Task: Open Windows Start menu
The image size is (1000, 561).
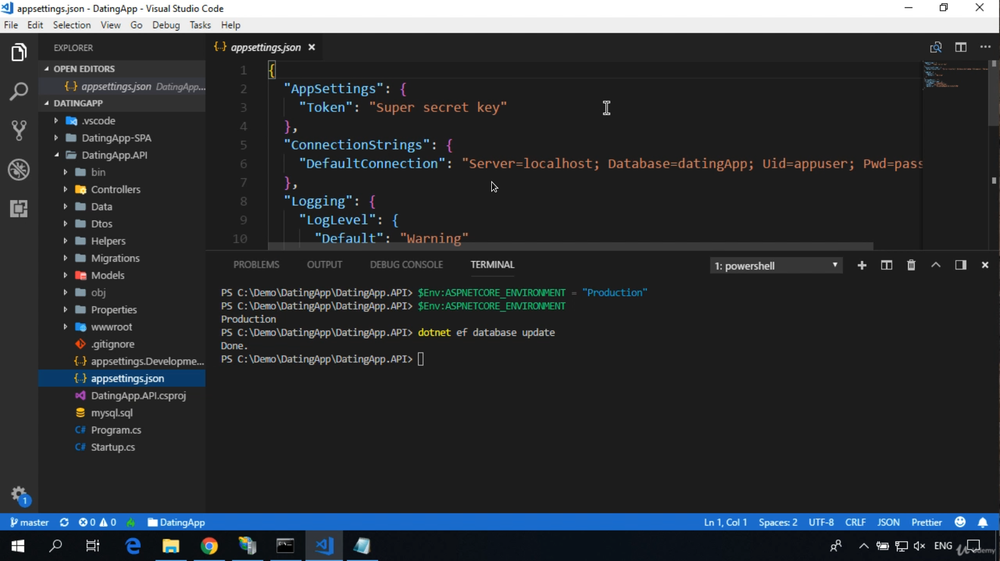Action: point(17,546)
